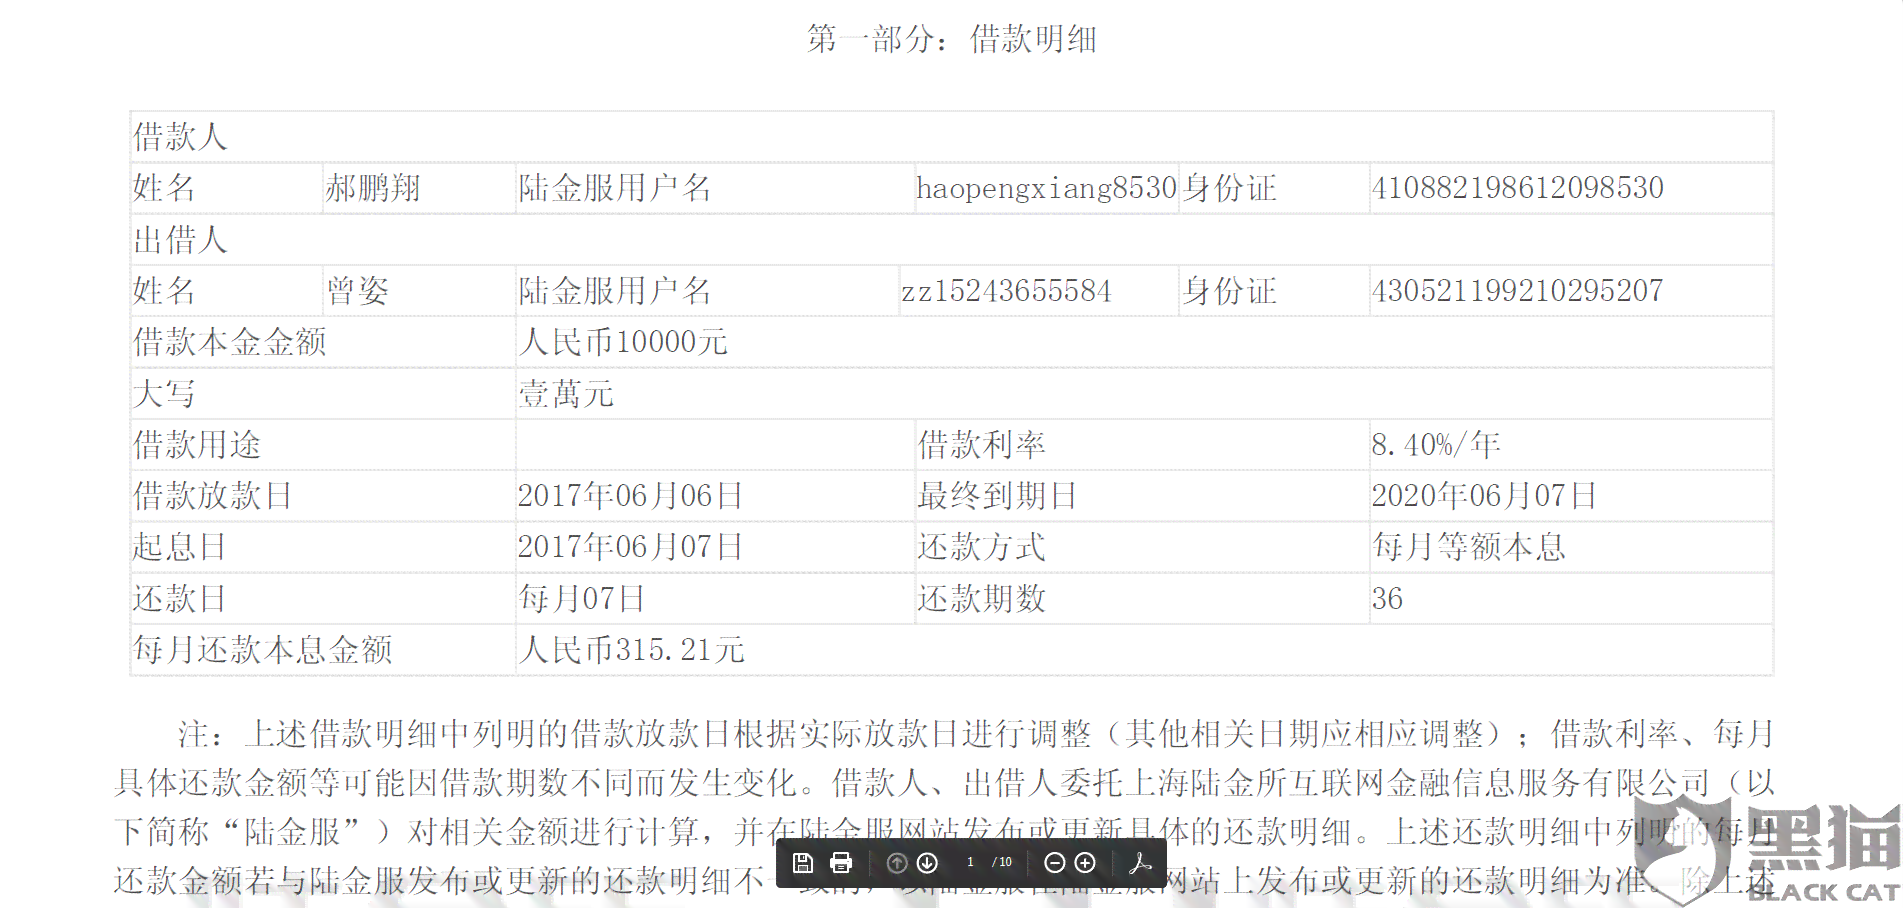The height and width of the screenshot is (908, 1903).
Task: Click the save document icon in PDF toolbar
Action: 802,863
